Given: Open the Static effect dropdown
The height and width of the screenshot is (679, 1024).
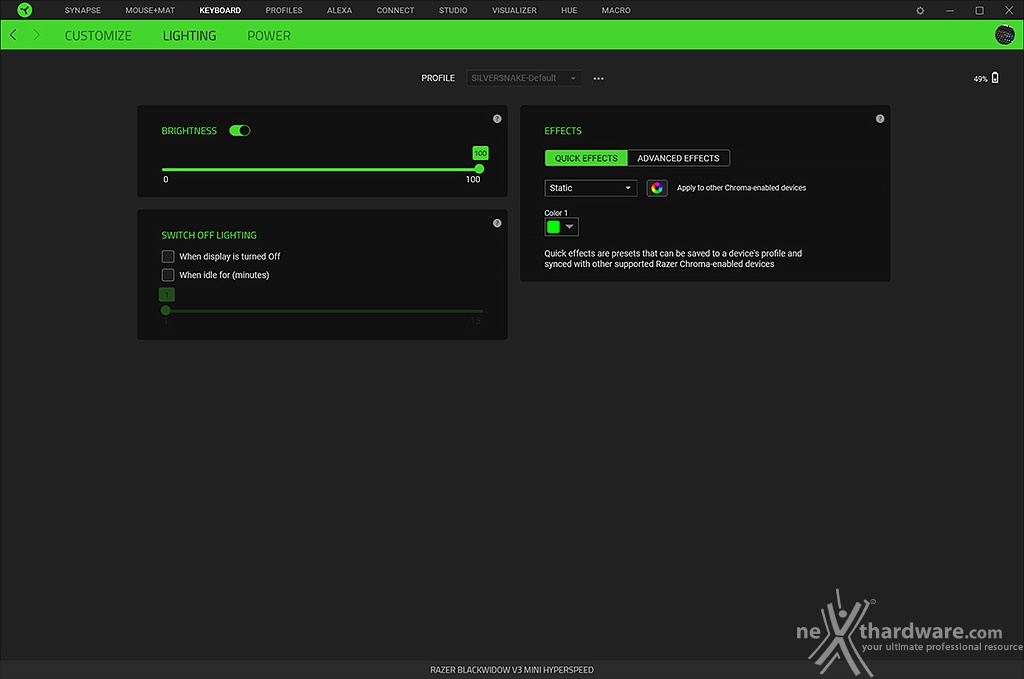Looking at the screenshot, I should 590,188.
